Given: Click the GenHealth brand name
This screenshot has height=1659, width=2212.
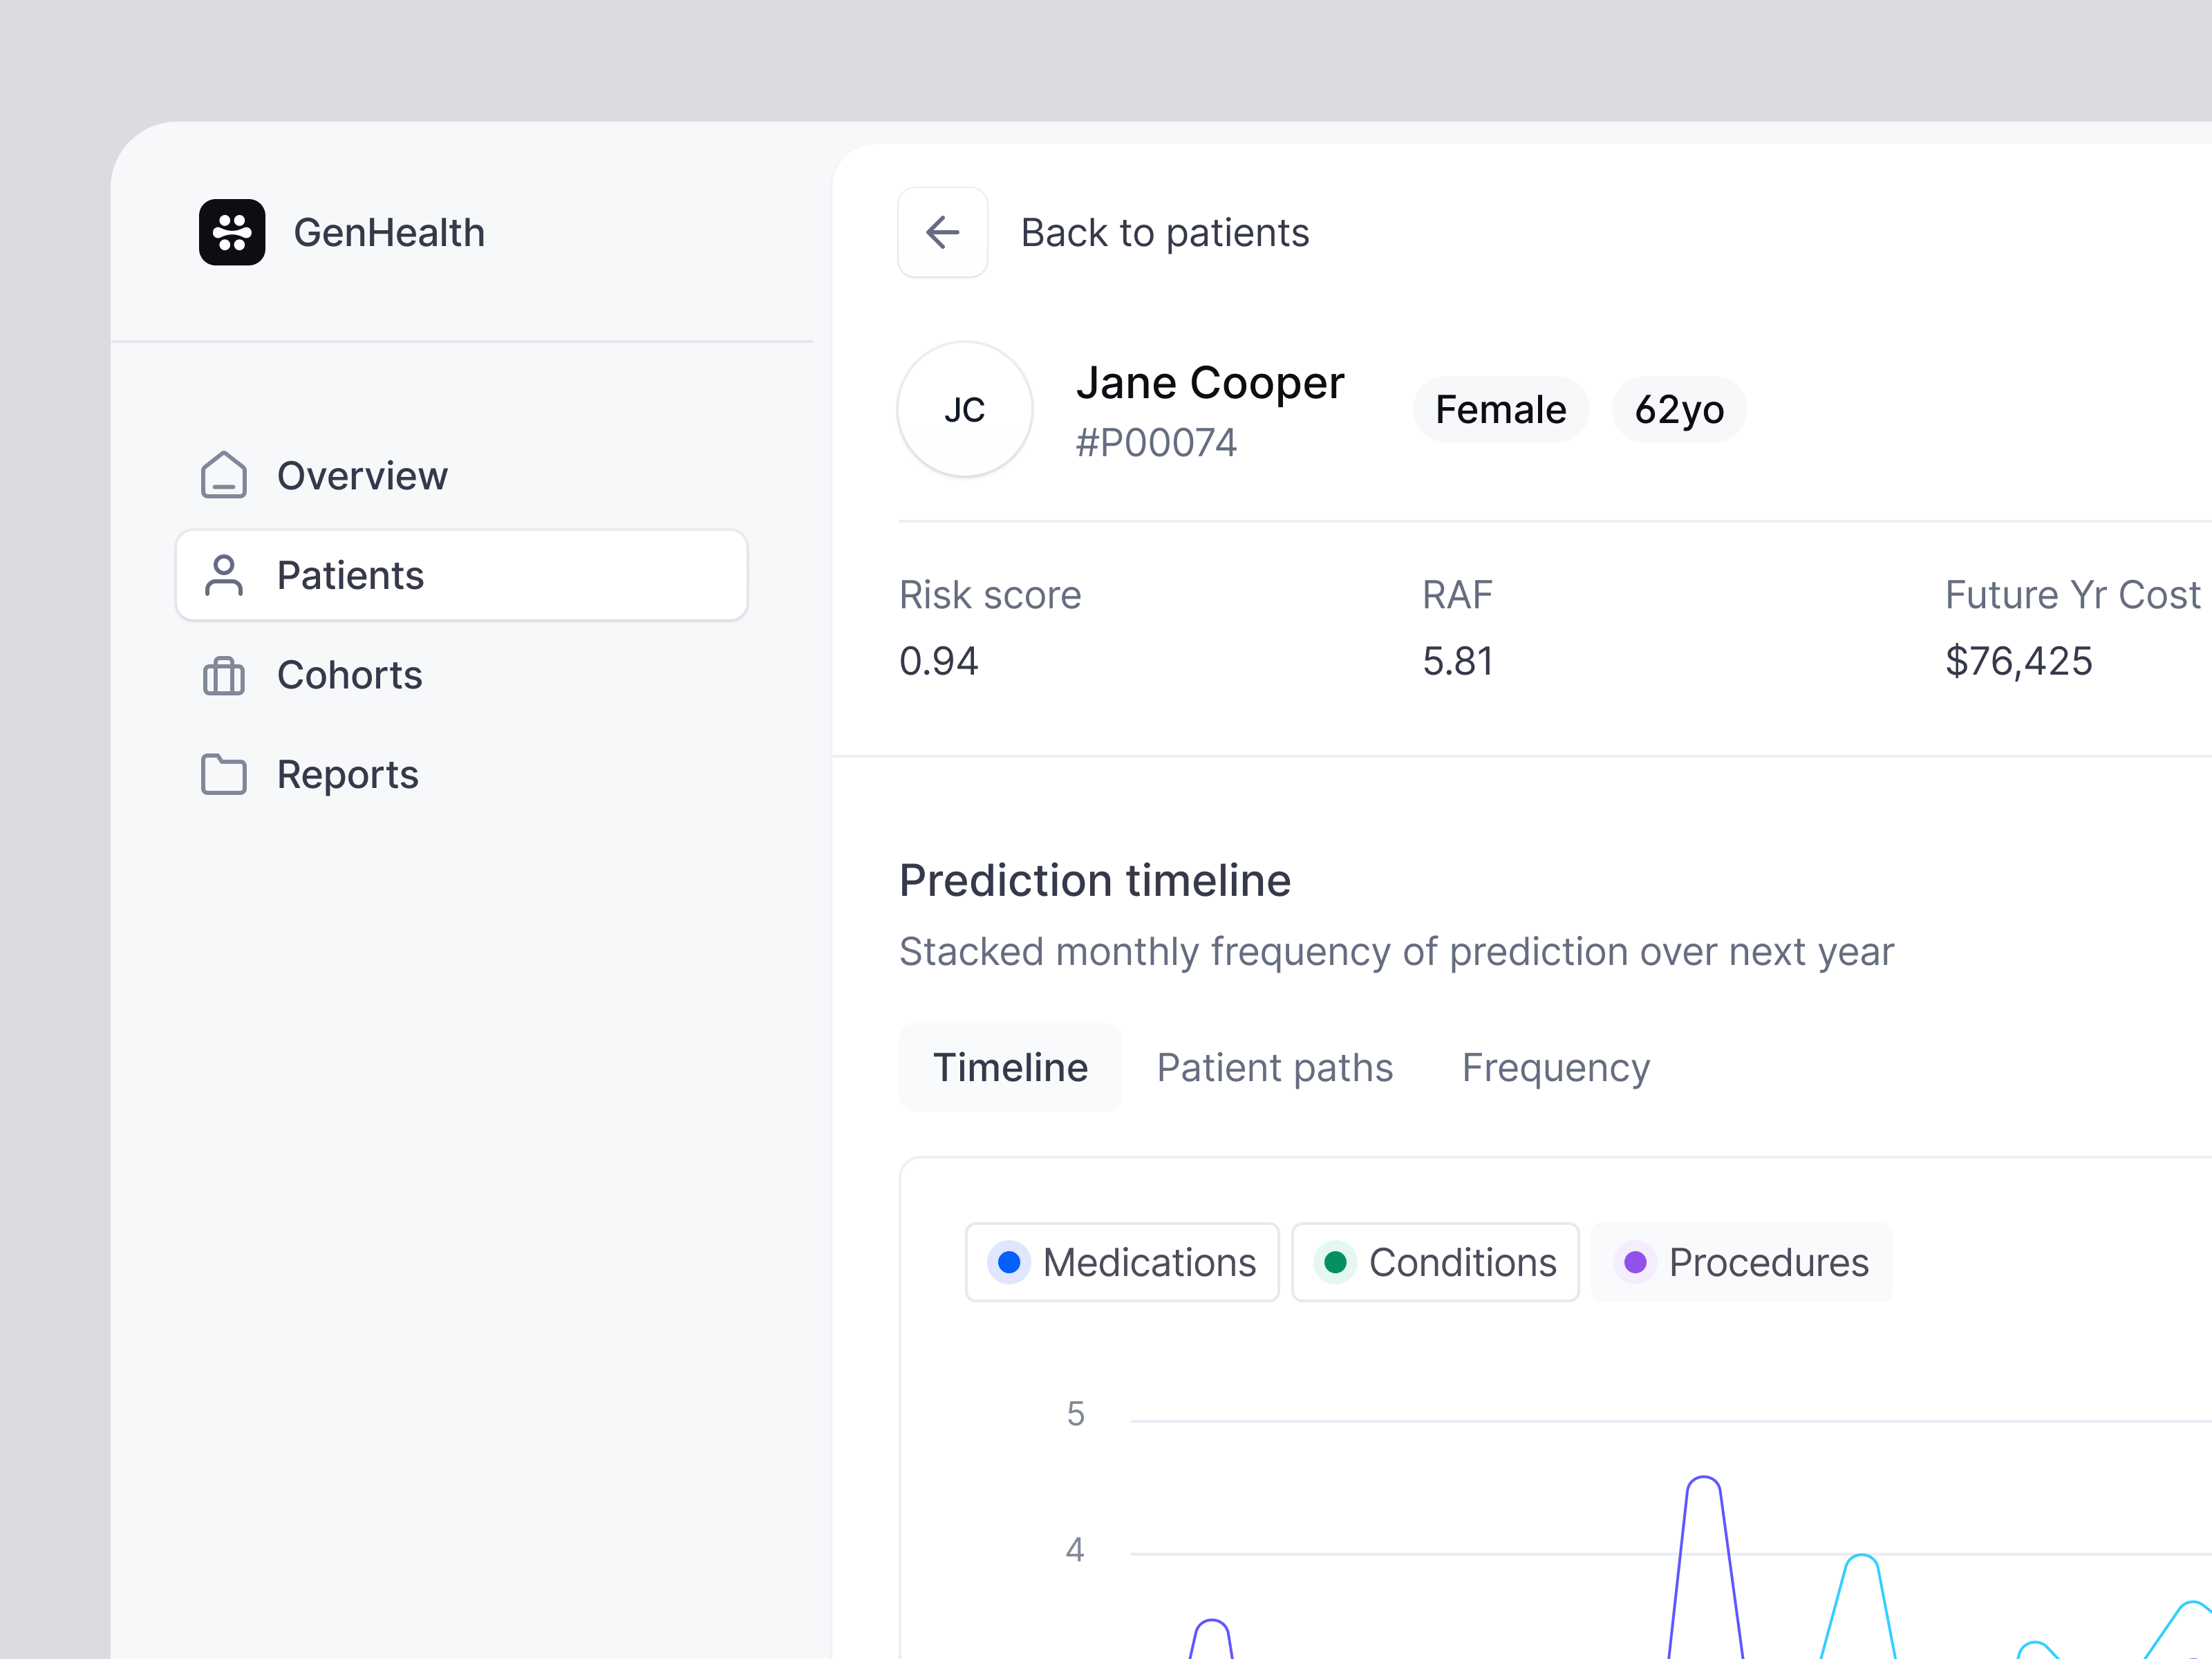Looking at the screenshot, I should (x=389, y=232).
